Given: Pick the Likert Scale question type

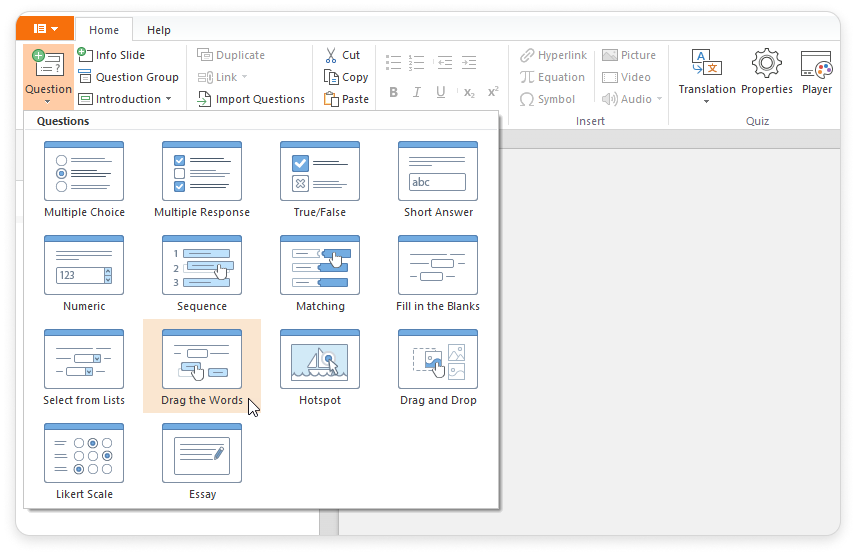Looking at the screenshot, I should [84, 461].
